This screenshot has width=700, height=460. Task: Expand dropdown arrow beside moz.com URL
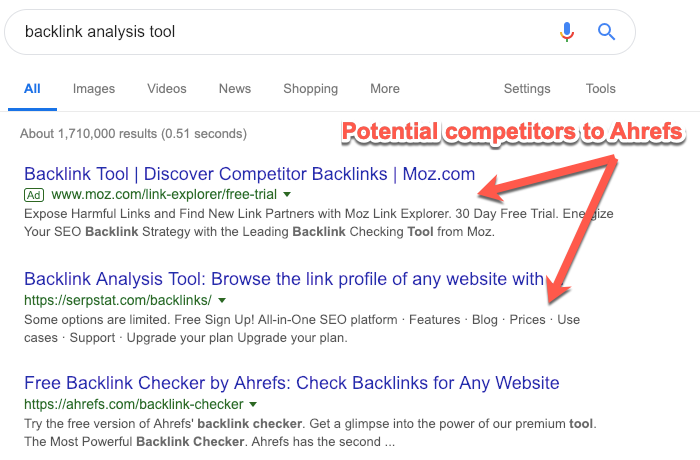point(287,194)
